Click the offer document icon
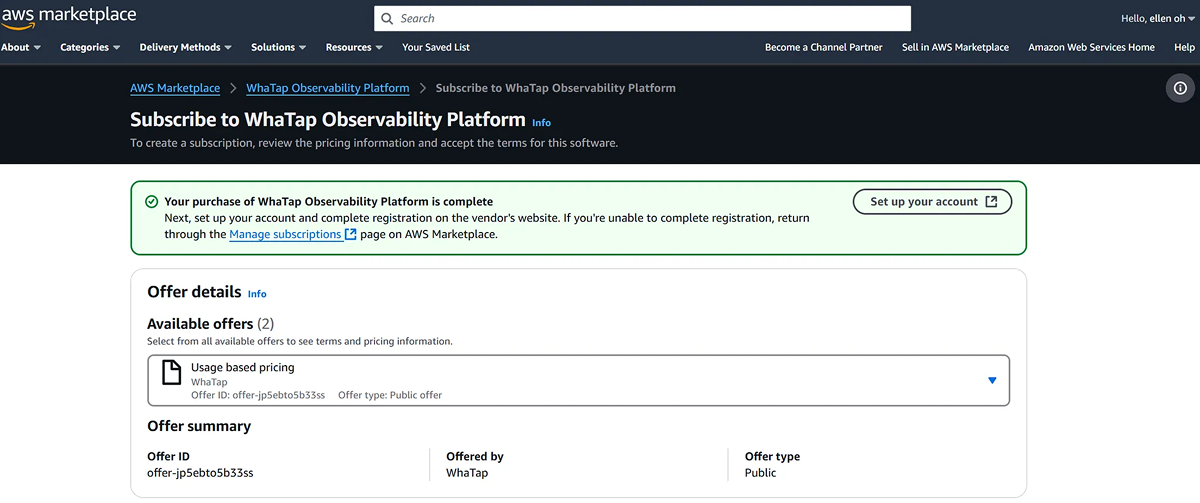 tap(172, 373)
